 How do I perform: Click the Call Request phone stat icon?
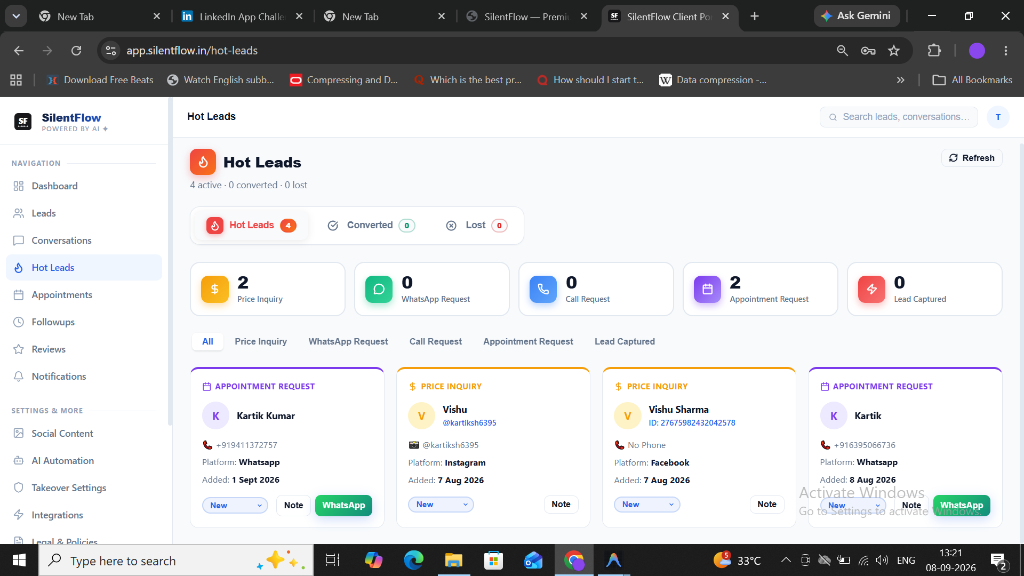(x=543, y=289)
